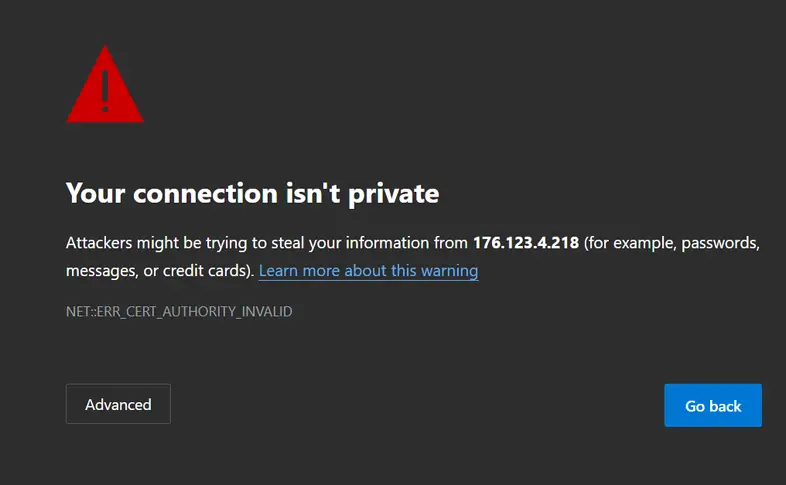The width and height of the screenshot is (786, 485).
Task: Click the words 'might be trying'
Action: pyautogui.click(x=192, y=243)
